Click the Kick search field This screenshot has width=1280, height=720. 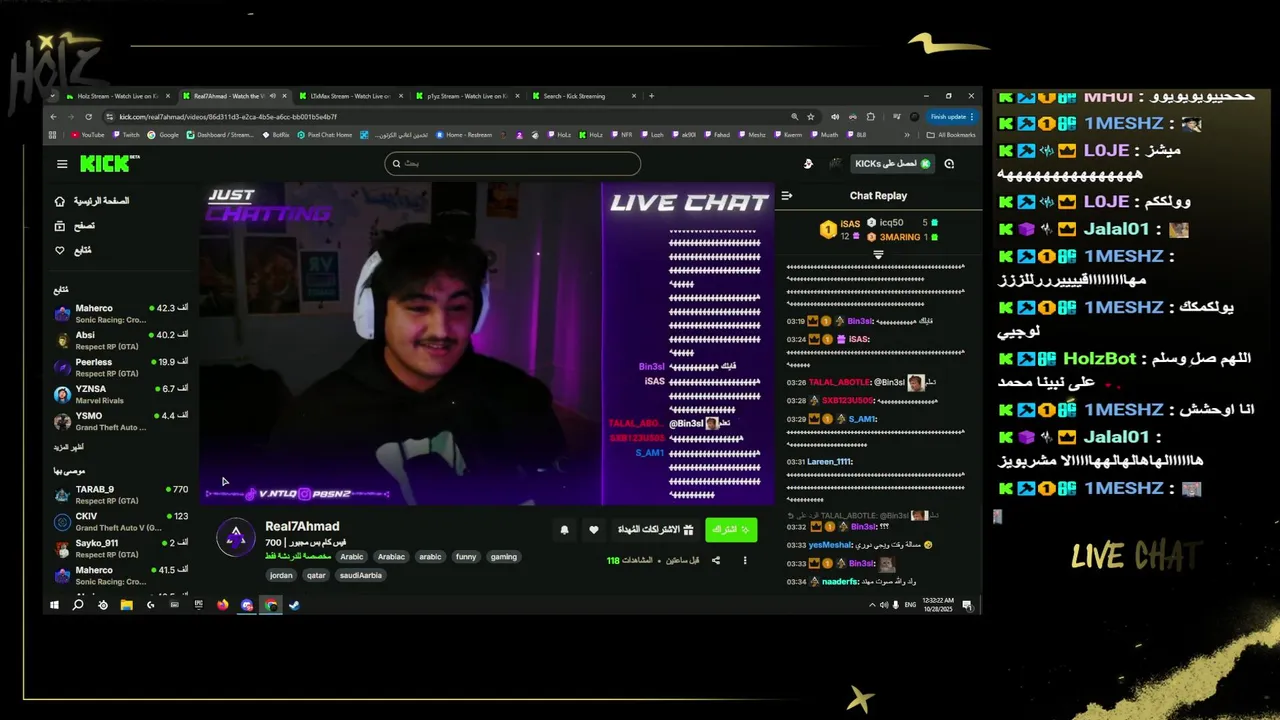(x=512, y=164)
